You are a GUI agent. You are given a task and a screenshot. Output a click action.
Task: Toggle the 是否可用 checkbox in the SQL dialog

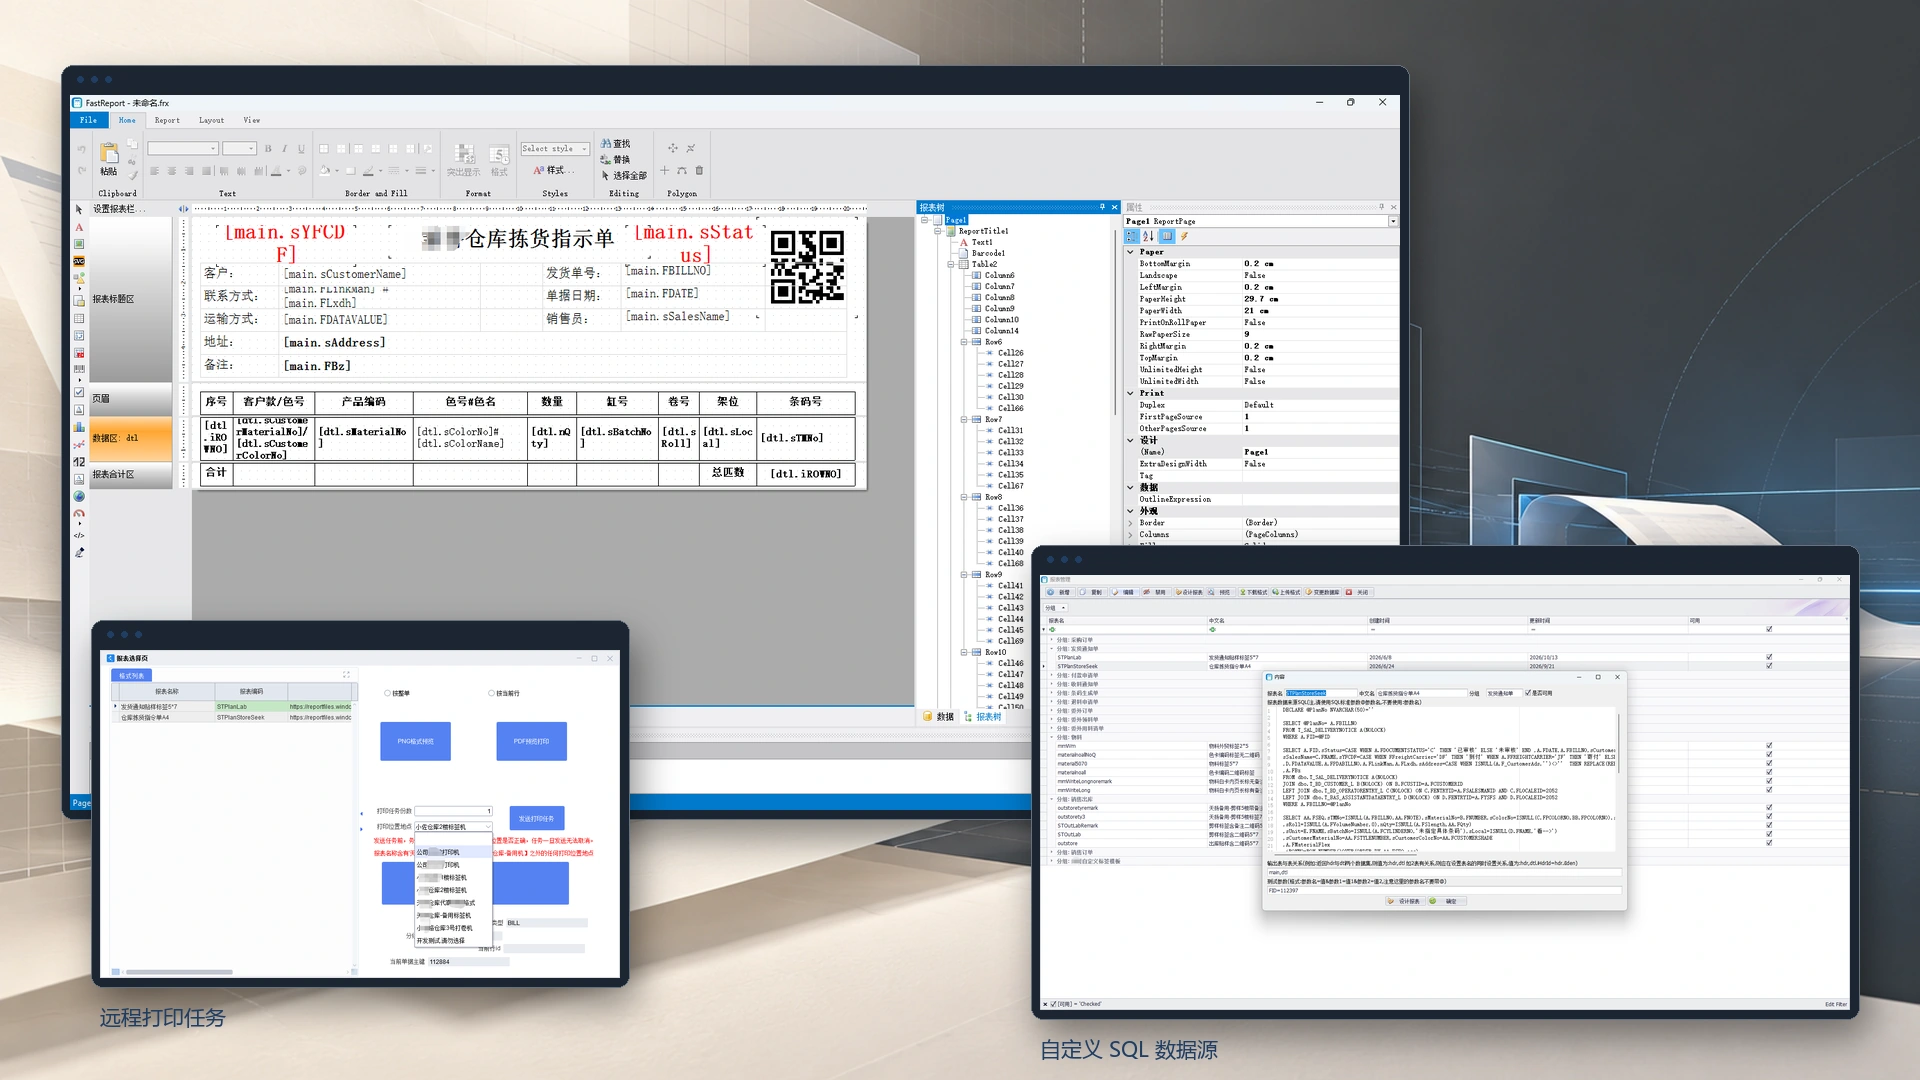[1528, 693]
